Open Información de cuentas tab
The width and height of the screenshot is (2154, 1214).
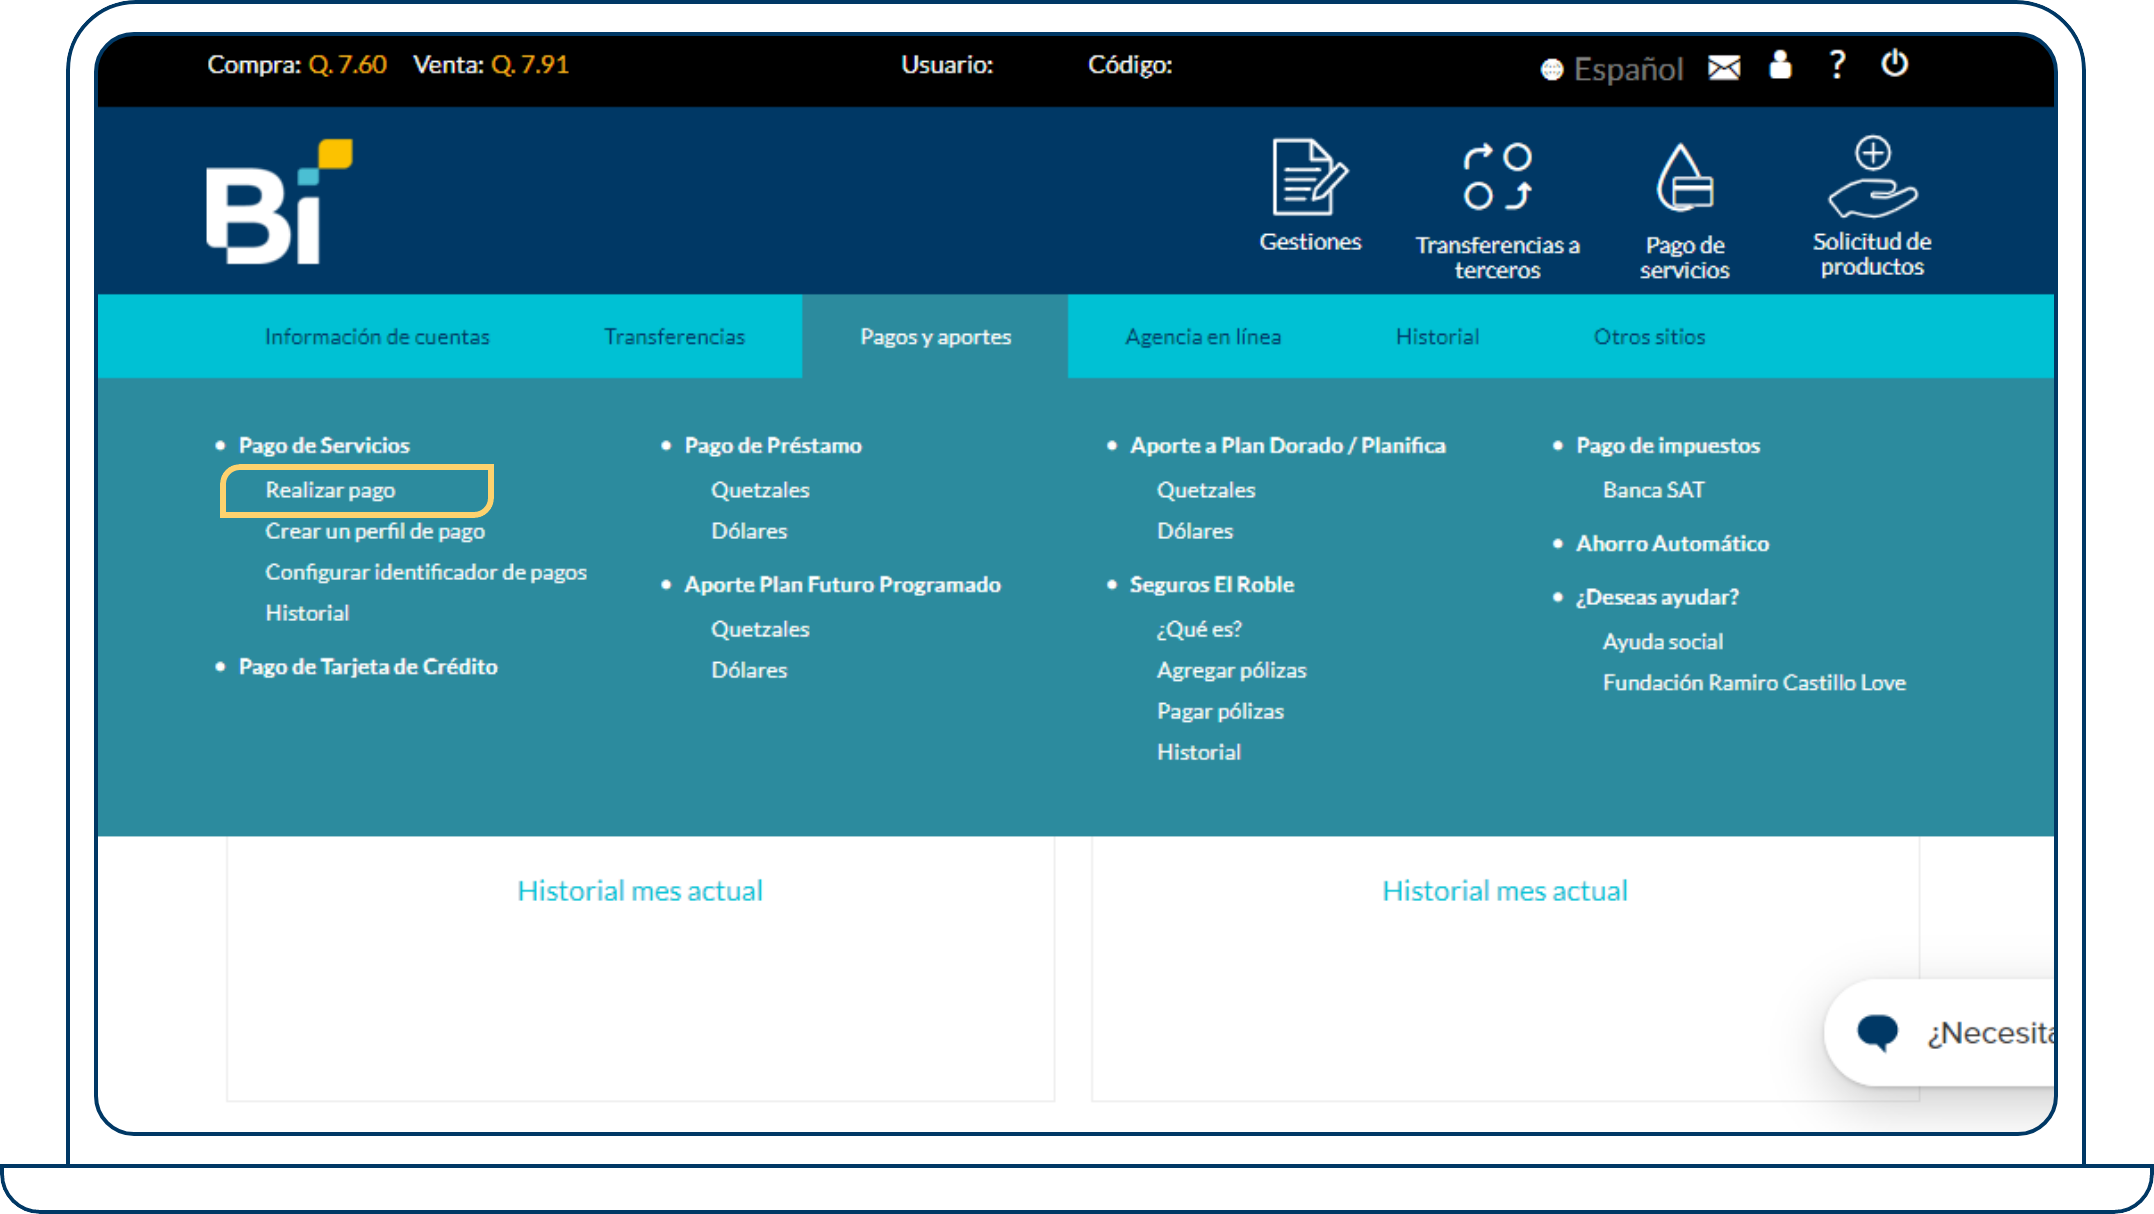[377, 337]
